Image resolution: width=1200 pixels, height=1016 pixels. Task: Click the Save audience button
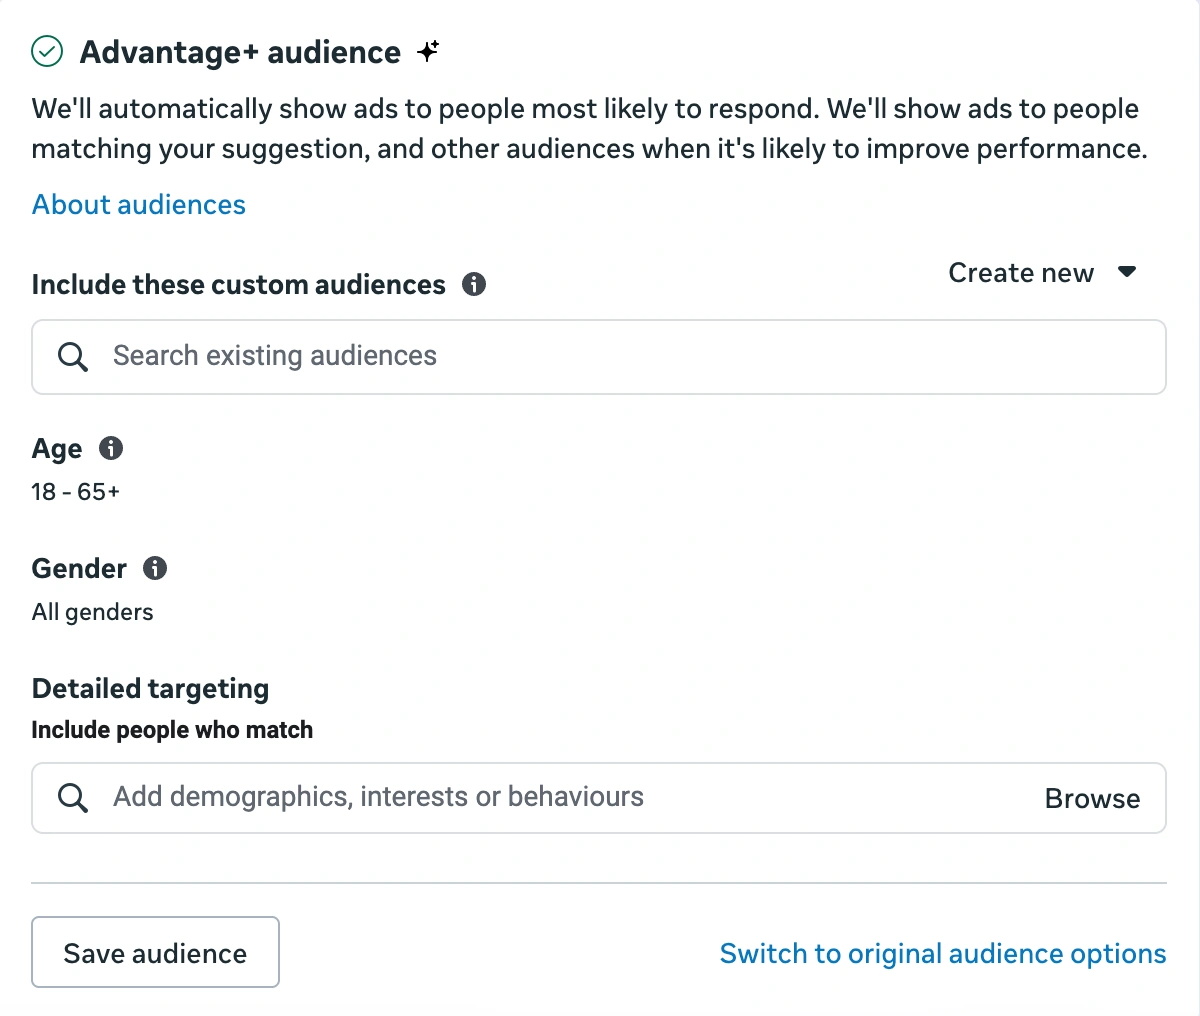(155, 952)
